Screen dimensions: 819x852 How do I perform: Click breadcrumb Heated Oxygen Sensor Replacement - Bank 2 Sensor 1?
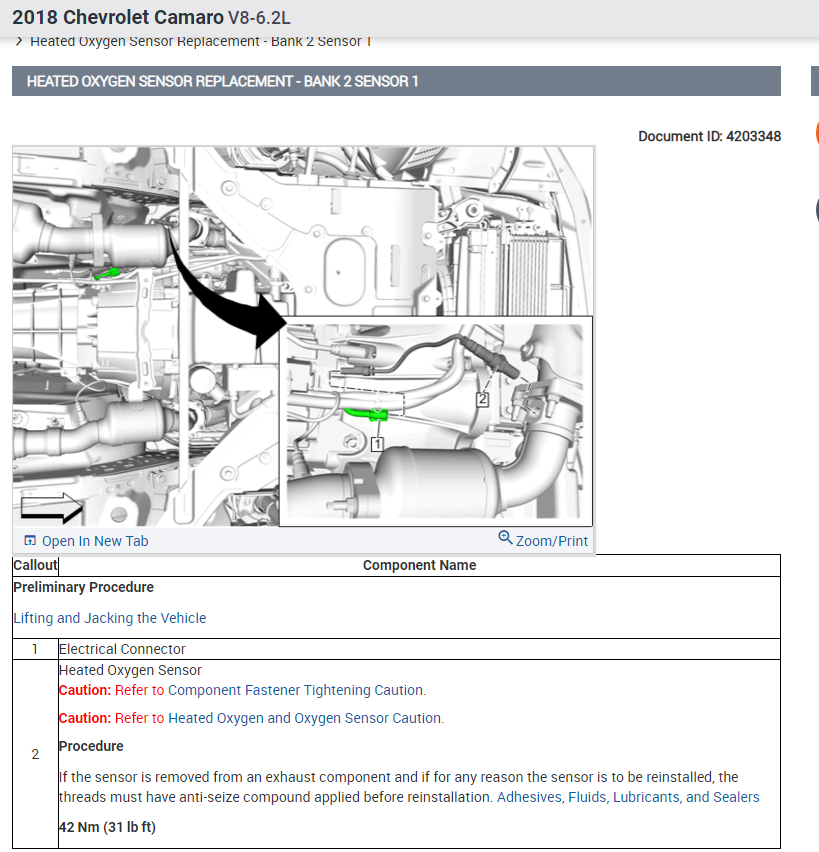pos(201,41)
